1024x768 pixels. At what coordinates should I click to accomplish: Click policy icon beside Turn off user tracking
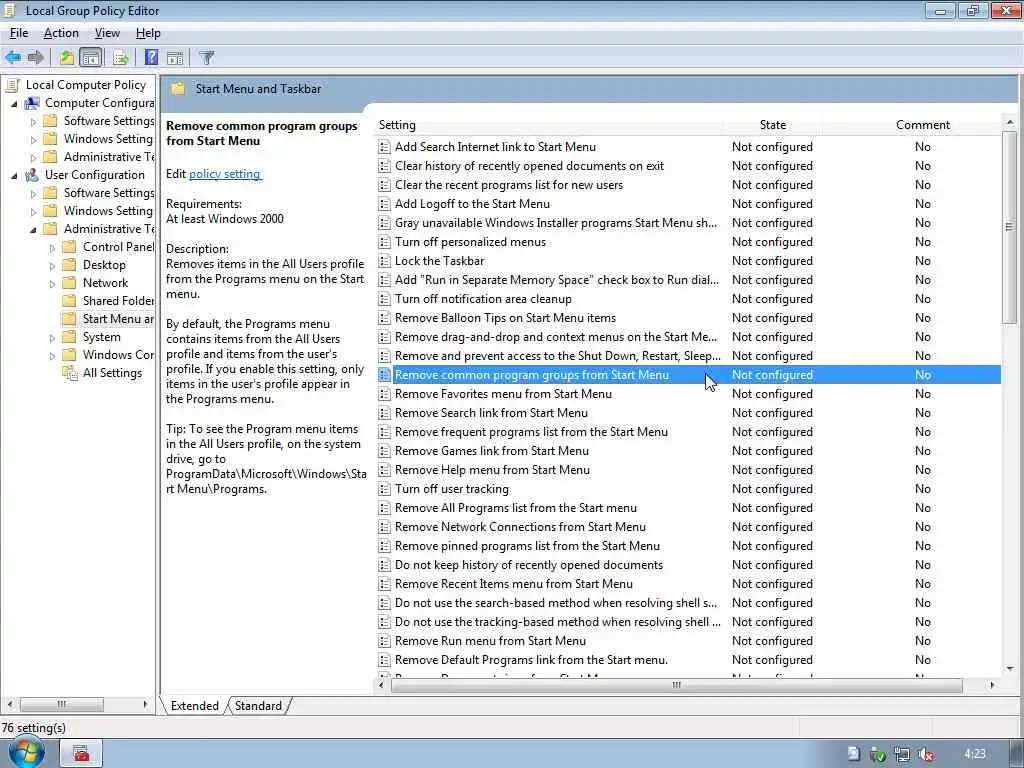(x=385, y=489)
